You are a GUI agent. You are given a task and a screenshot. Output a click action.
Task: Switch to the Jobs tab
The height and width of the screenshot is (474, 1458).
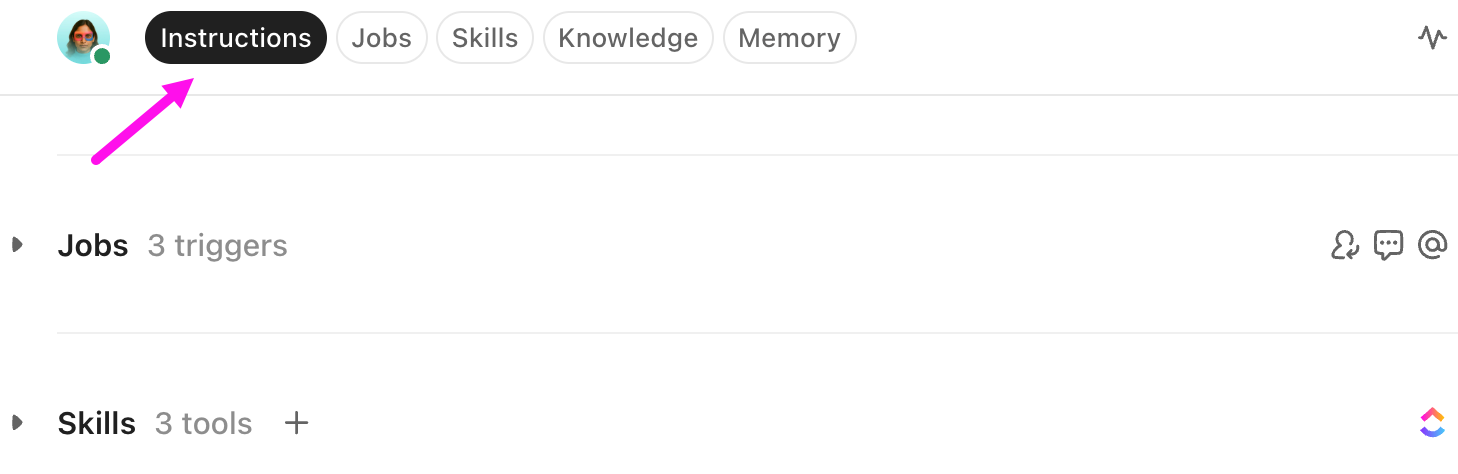(382, 38)
